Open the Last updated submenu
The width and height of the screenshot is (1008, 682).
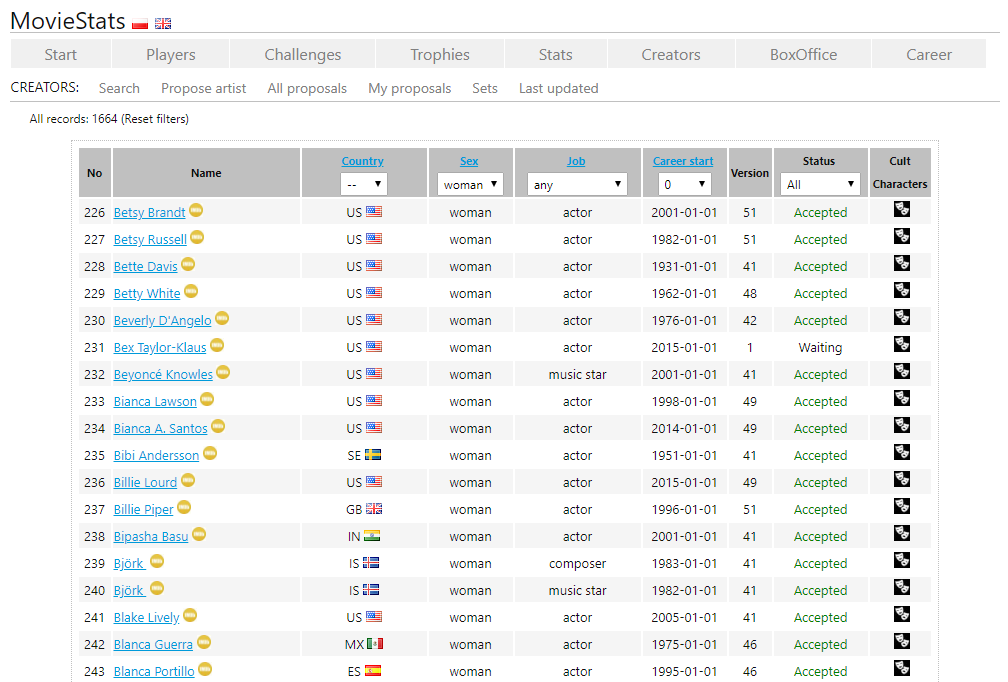pyautogui.click(x=559, y=89)
